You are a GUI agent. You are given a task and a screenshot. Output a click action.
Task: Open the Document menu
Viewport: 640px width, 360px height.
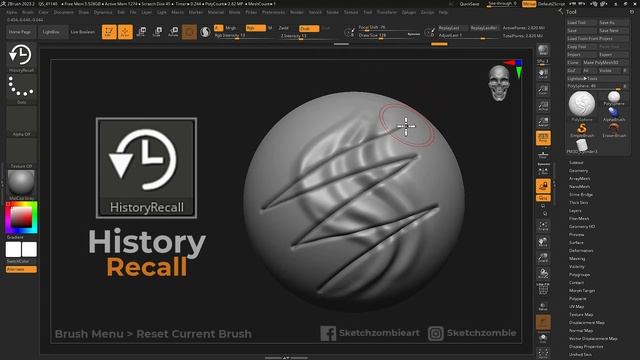pyautogui.click(x=64, y=12)
